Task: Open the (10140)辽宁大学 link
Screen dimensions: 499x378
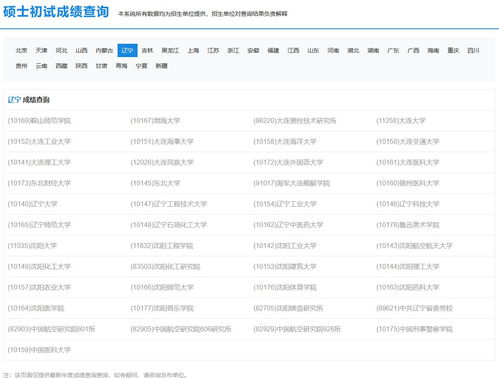Action: coord(33,204)
